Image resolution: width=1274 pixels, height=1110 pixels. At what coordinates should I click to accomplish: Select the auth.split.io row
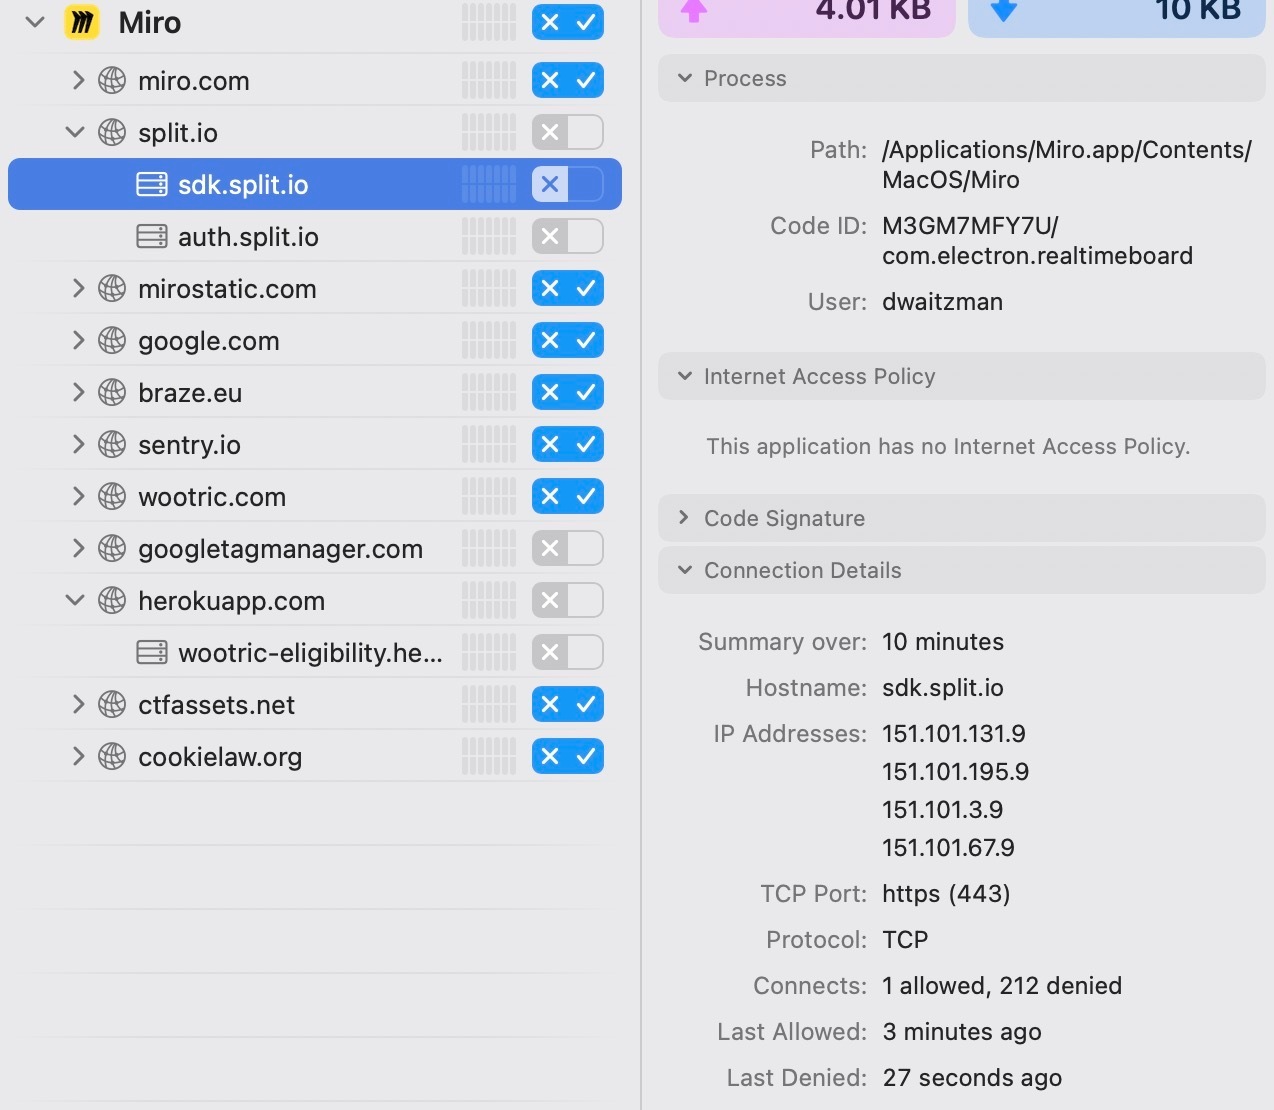coord(315,236)
